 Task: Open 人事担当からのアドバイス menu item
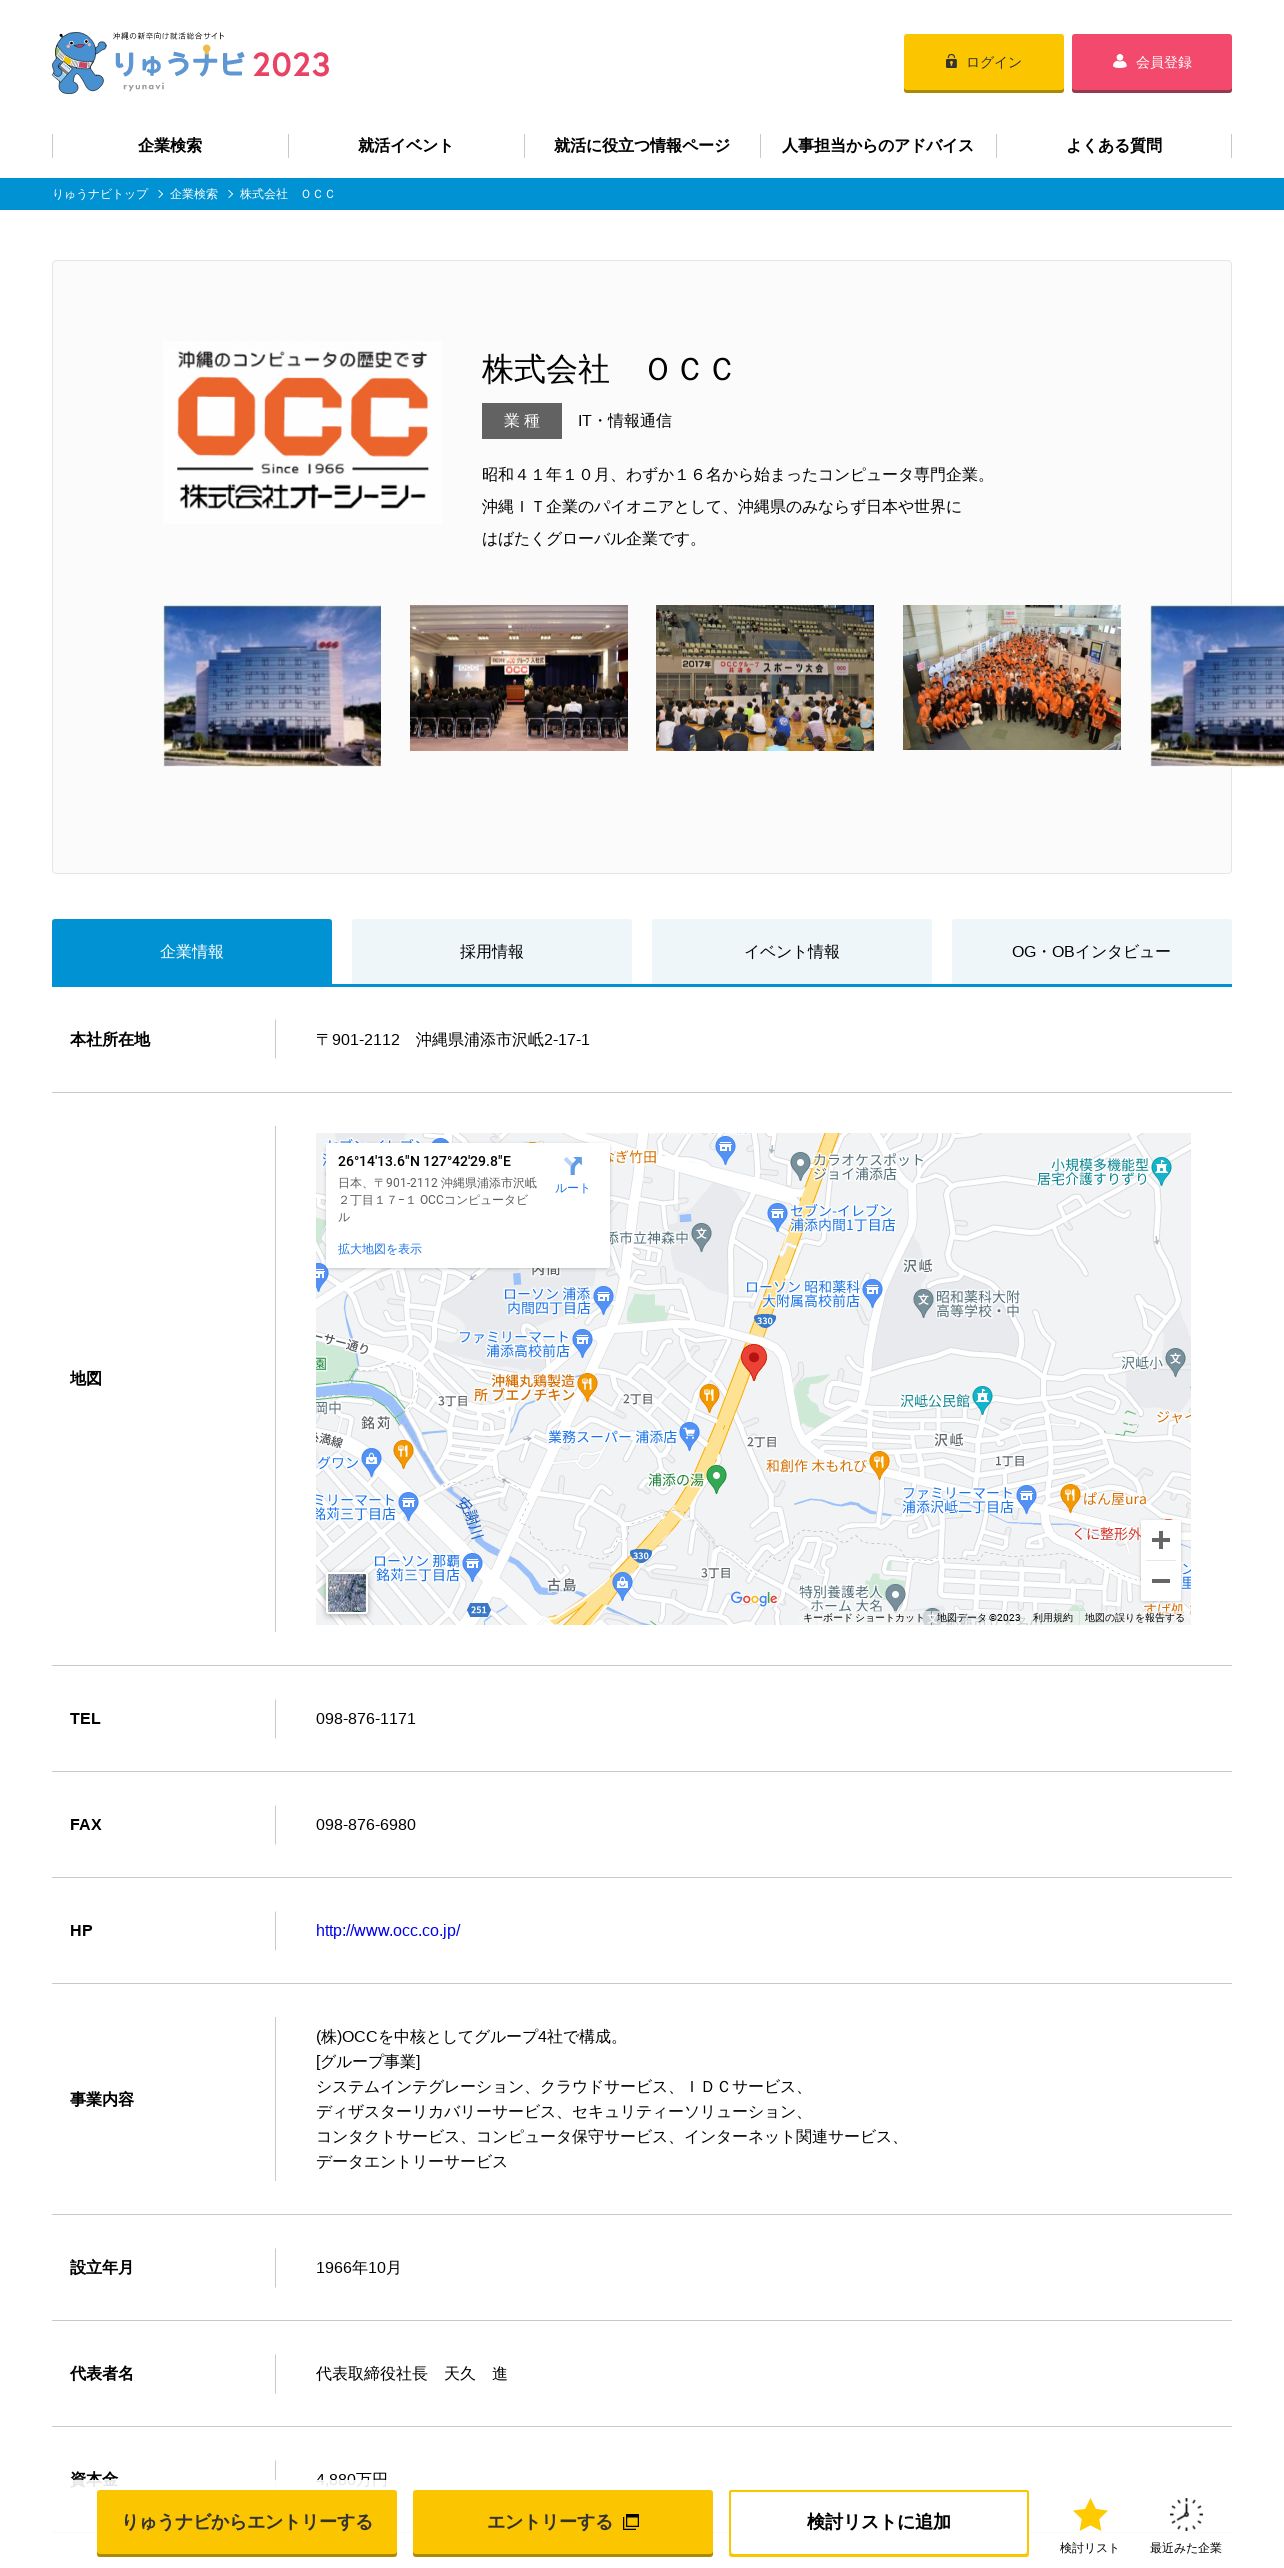[x=878, y=146]
